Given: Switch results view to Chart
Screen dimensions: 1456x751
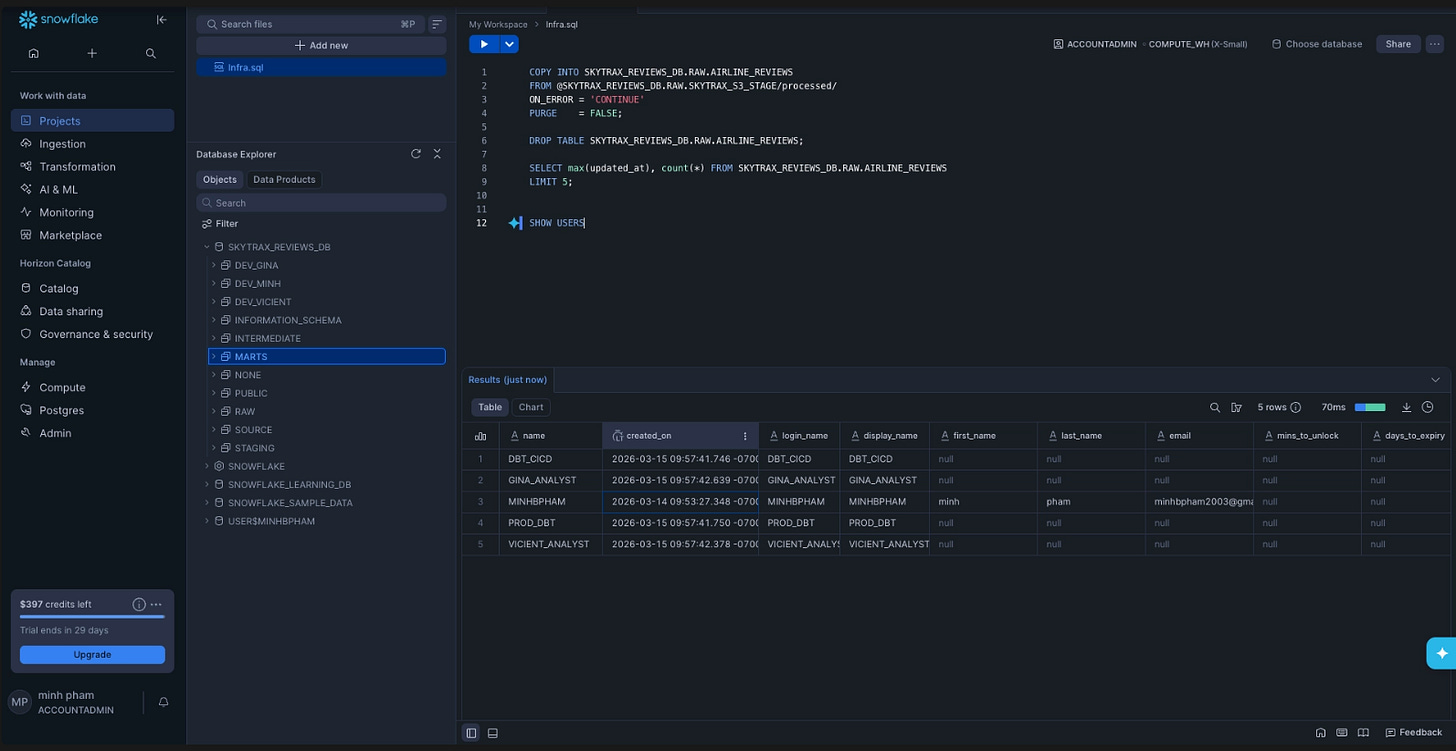Looking at the screenshot, I should [531, 407].
